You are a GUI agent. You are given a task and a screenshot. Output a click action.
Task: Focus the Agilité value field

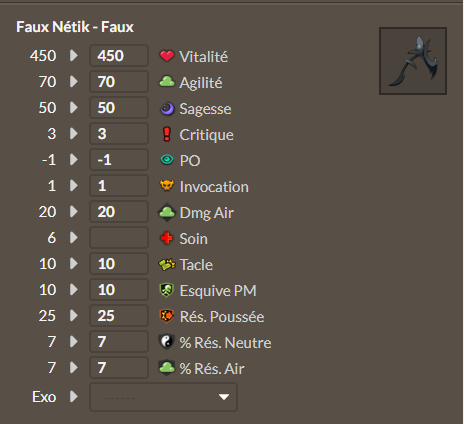(x=119, y=82)
